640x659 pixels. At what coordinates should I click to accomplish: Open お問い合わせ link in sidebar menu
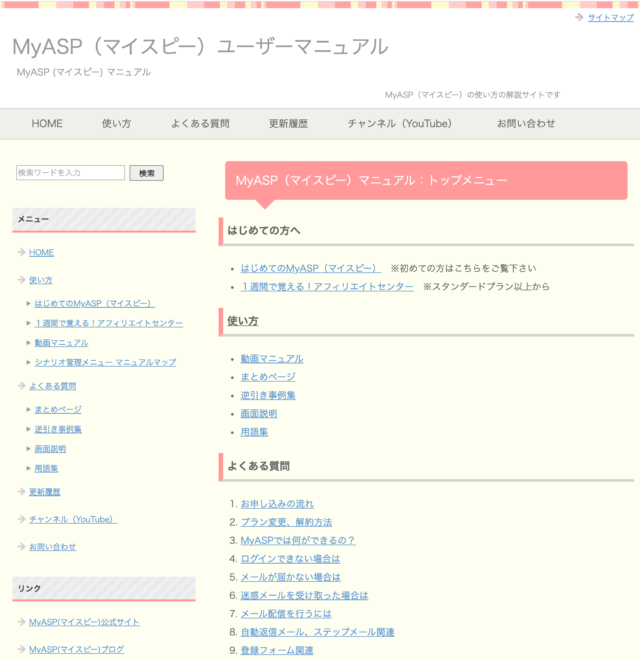click(x=53, y=547)
